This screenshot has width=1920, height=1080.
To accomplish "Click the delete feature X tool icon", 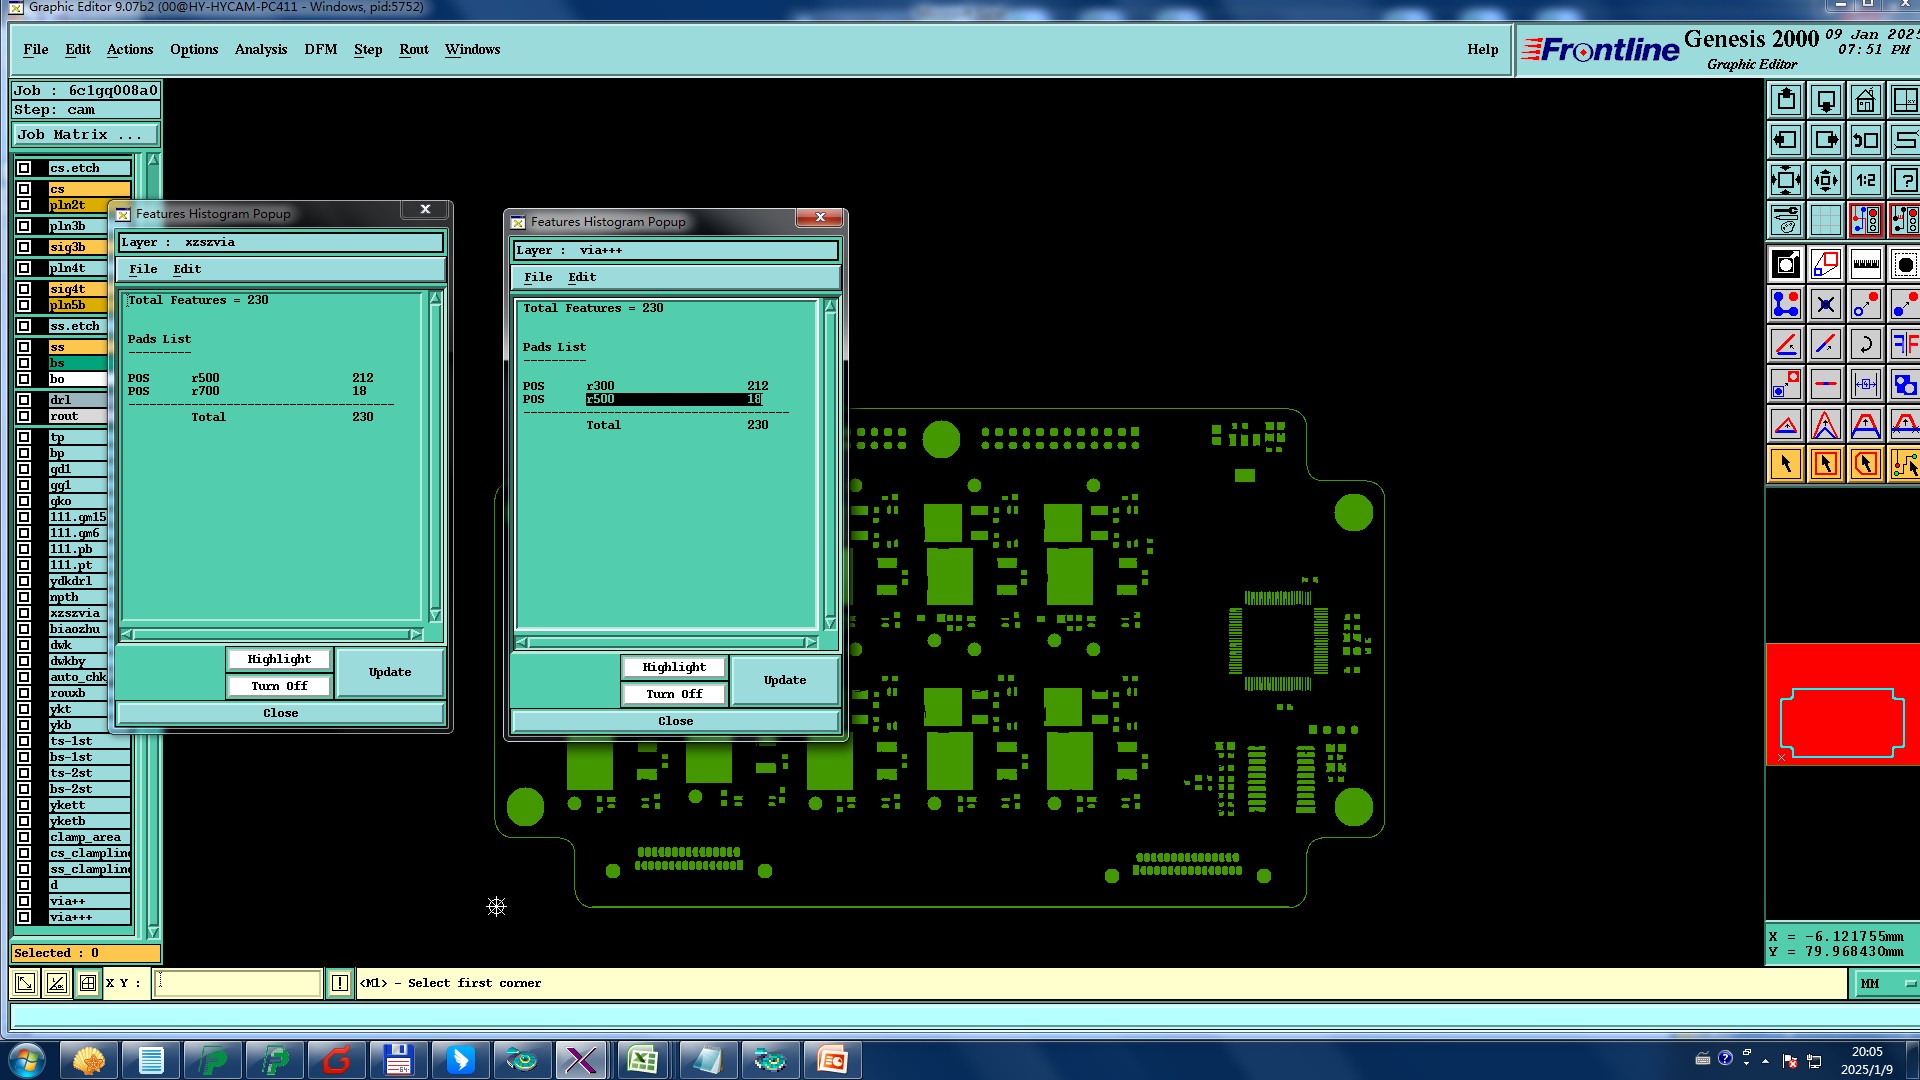I will [1825, 305].
